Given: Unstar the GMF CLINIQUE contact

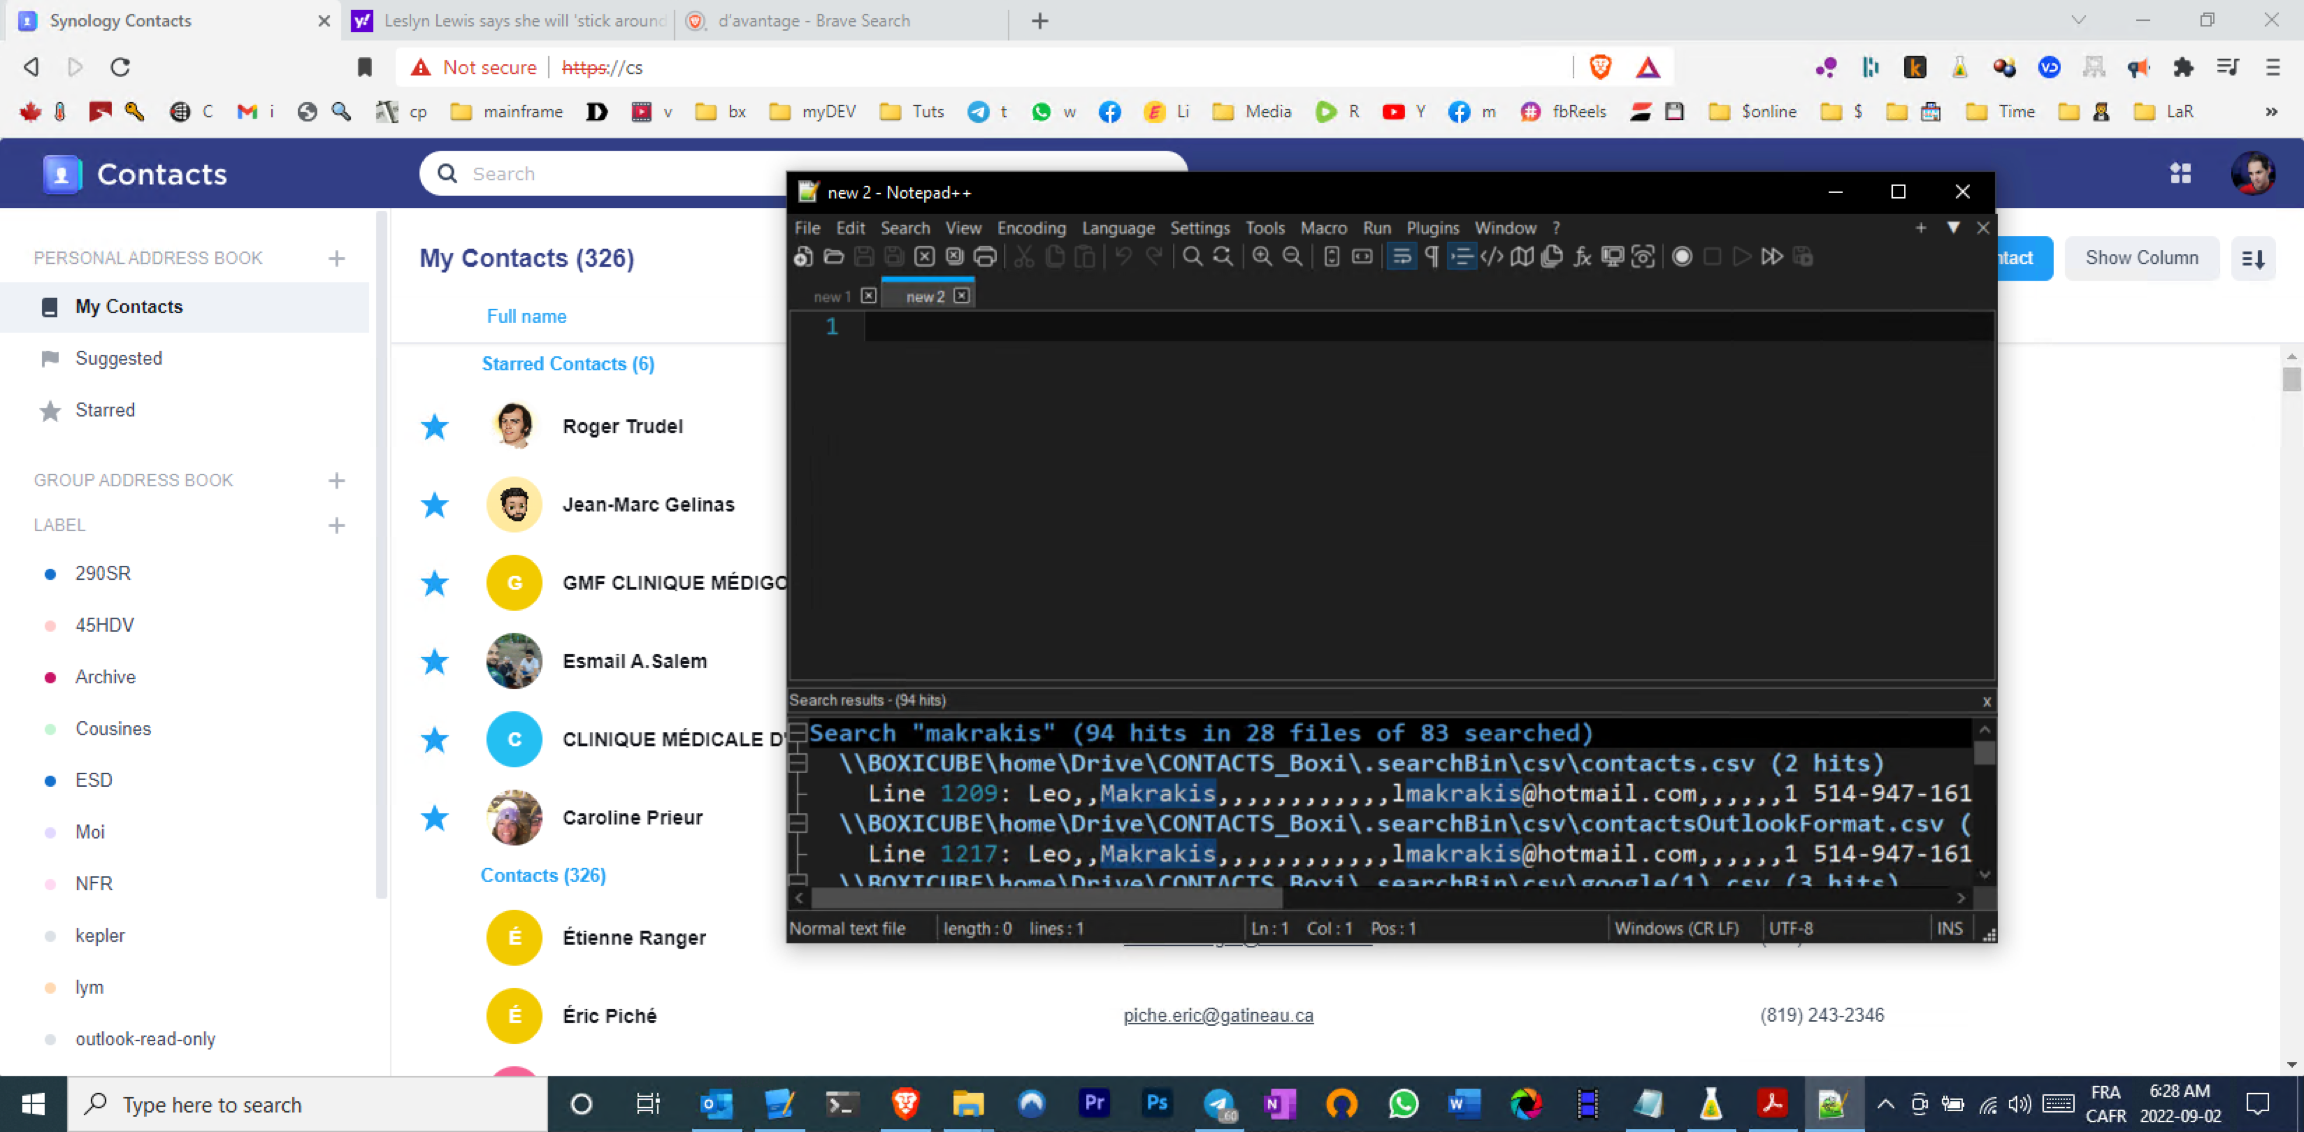Looking at the screenshot, I should (434, 583).
